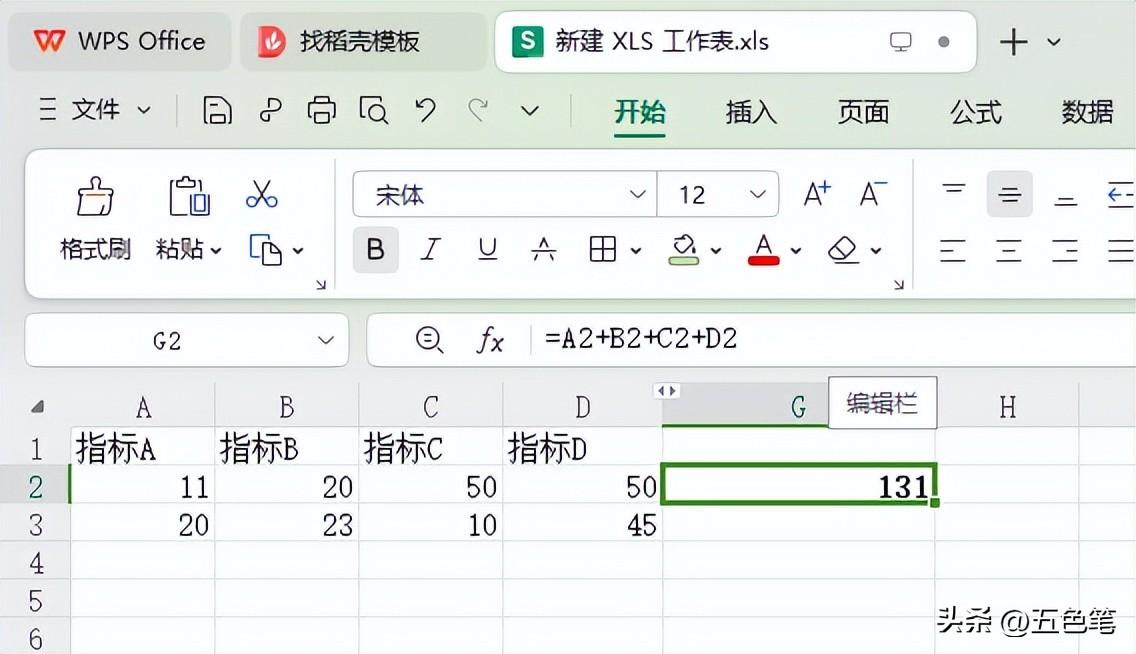Switch to 找稻壳模板 tab
The image size is (1136, 654).
coord(362,41)
